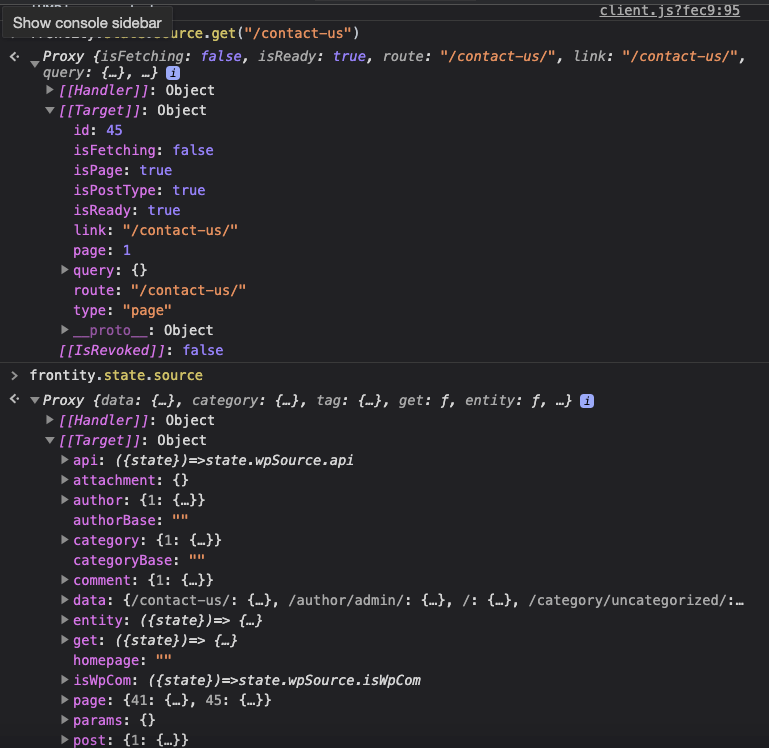
Task: Expand the api: ({state})=>state.wpSource.api property
Action: coord(65,460)
